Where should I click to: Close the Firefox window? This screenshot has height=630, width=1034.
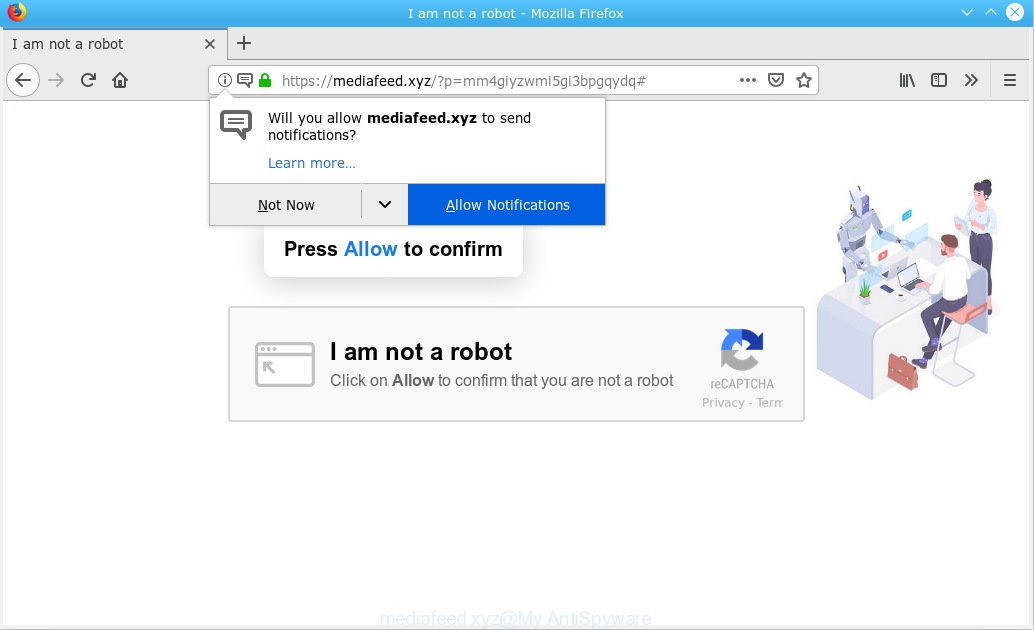pos(1015,13)
